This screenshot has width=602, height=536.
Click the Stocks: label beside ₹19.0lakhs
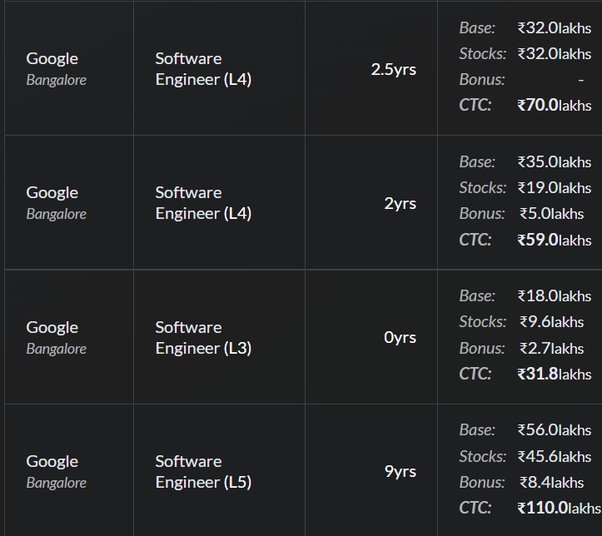point(483,188)
